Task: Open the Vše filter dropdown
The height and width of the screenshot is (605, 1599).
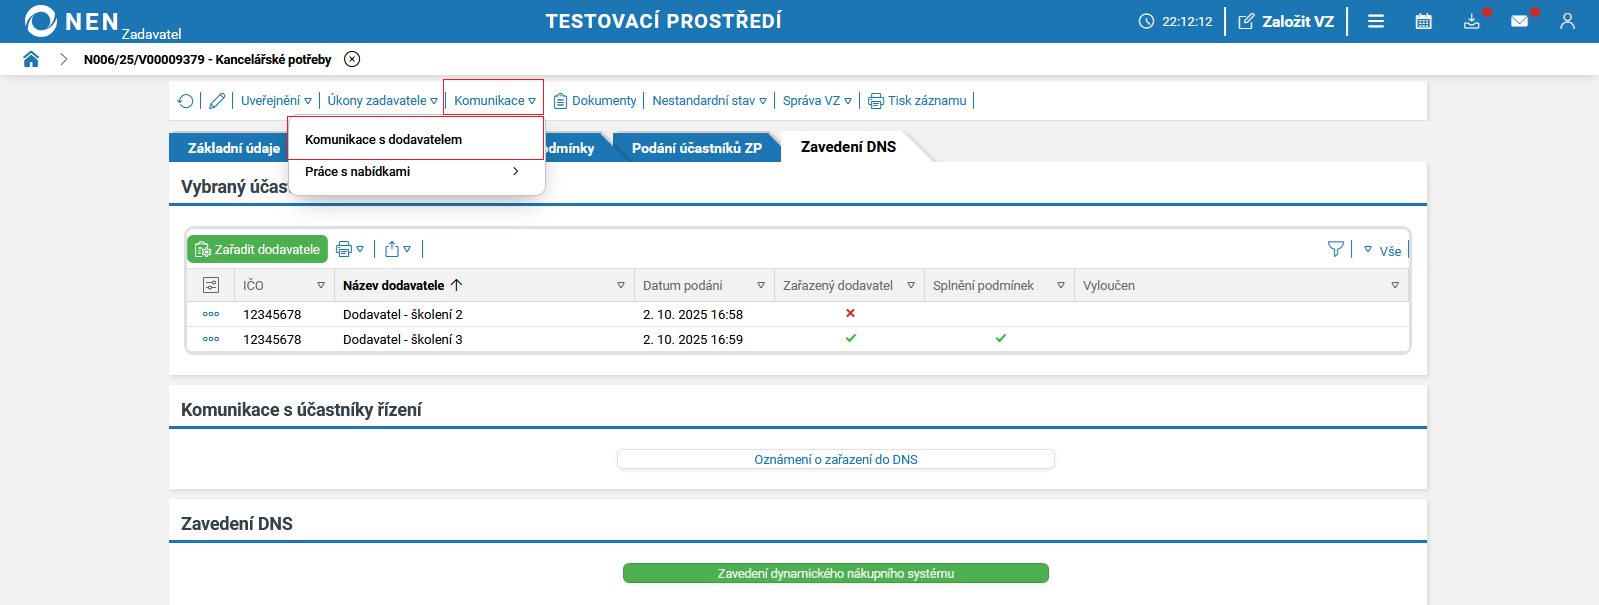Action: 1383,250
